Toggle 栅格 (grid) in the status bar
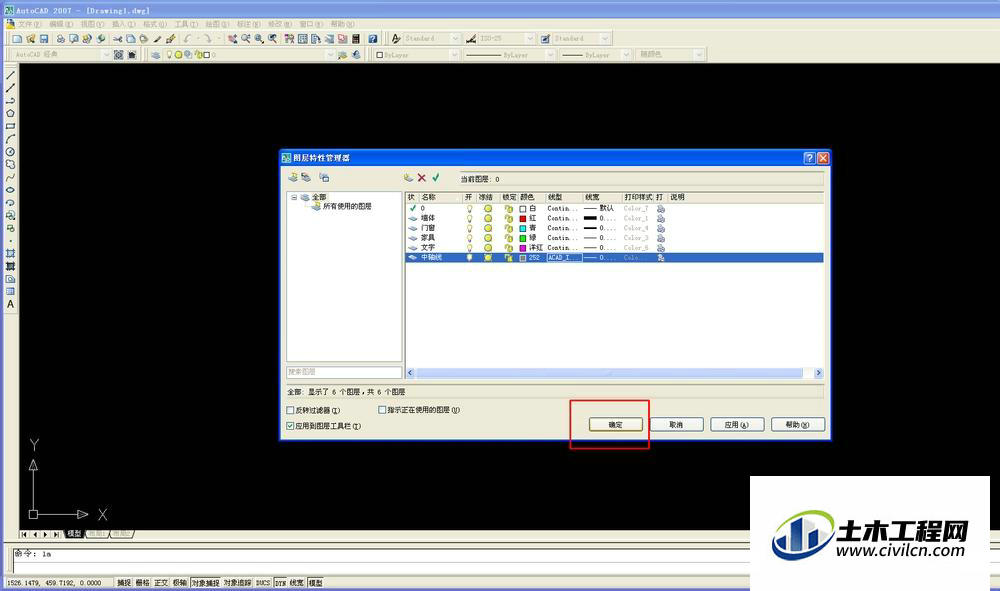This screenshot has width=1000, height=591. (x=142, y=583)
